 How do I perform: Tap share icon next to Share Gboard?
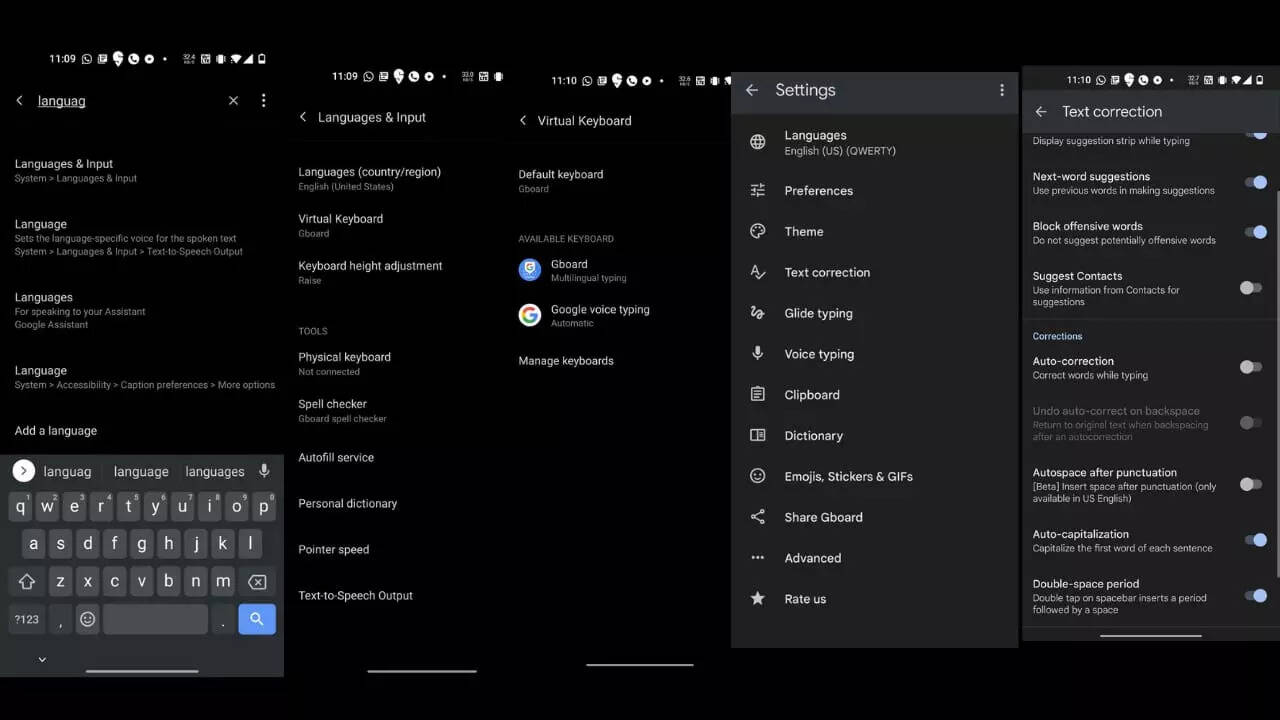pyautogui.click(x=758, y=517)
